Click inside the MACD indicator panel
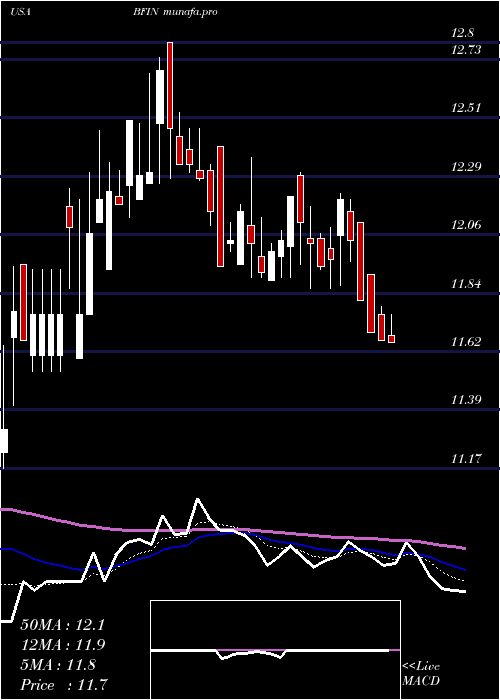 [275, 650]
